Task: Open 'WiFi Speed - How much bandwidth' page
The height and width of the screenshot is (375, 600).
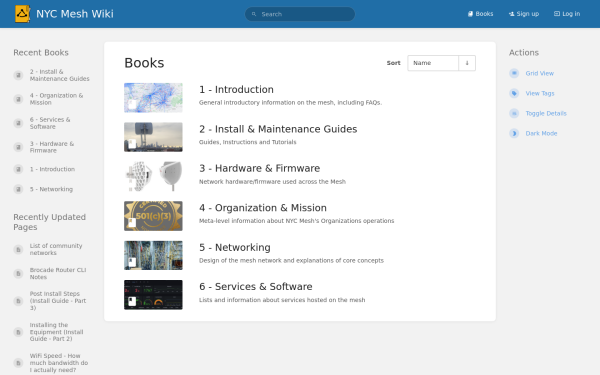Action: [59, 363]
